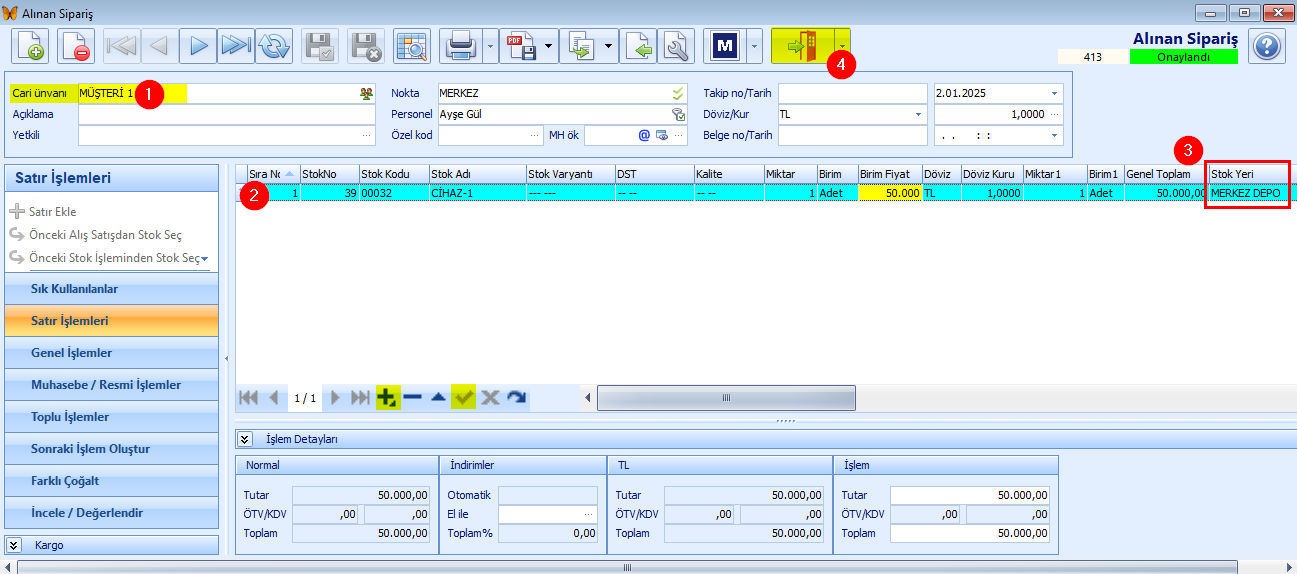
Task: Click Önceki Stok İşleminden Stok Seç
Action: click(114, 258)
